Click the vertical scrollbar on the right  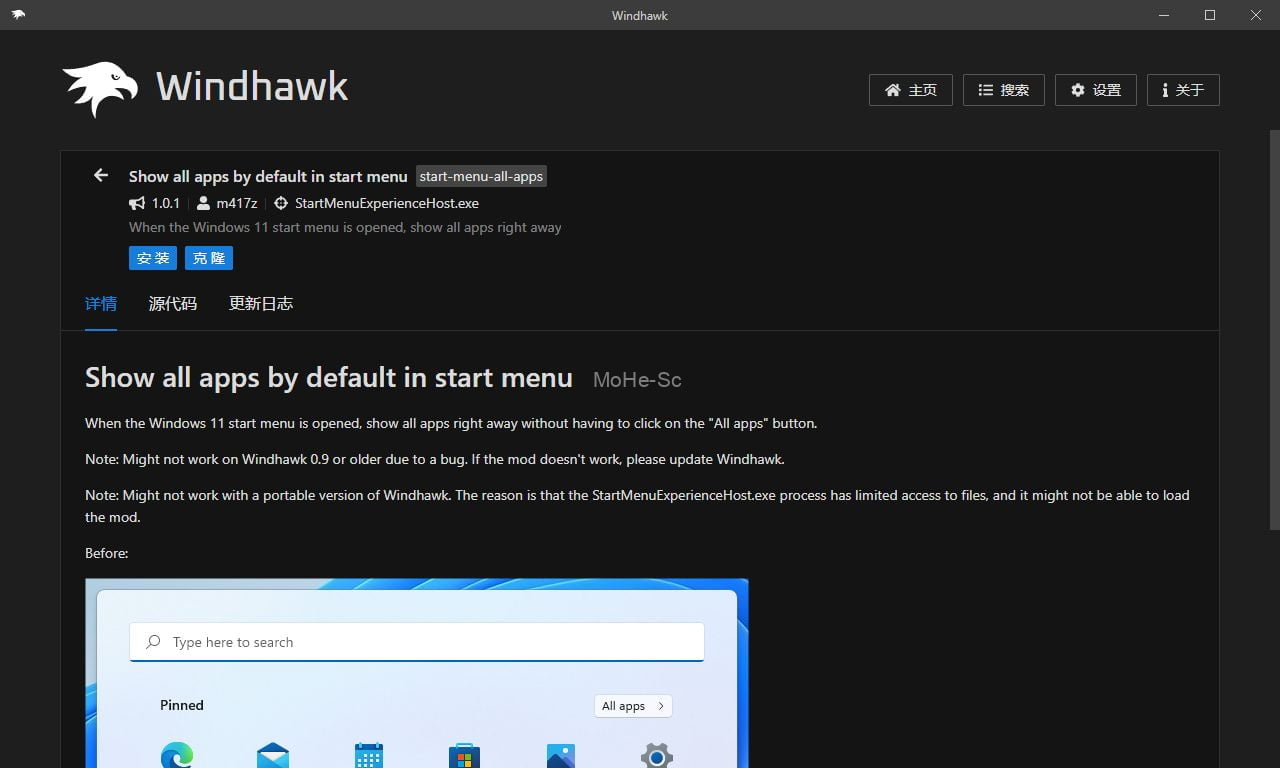pyautogui.click(x=1274, y=330)
